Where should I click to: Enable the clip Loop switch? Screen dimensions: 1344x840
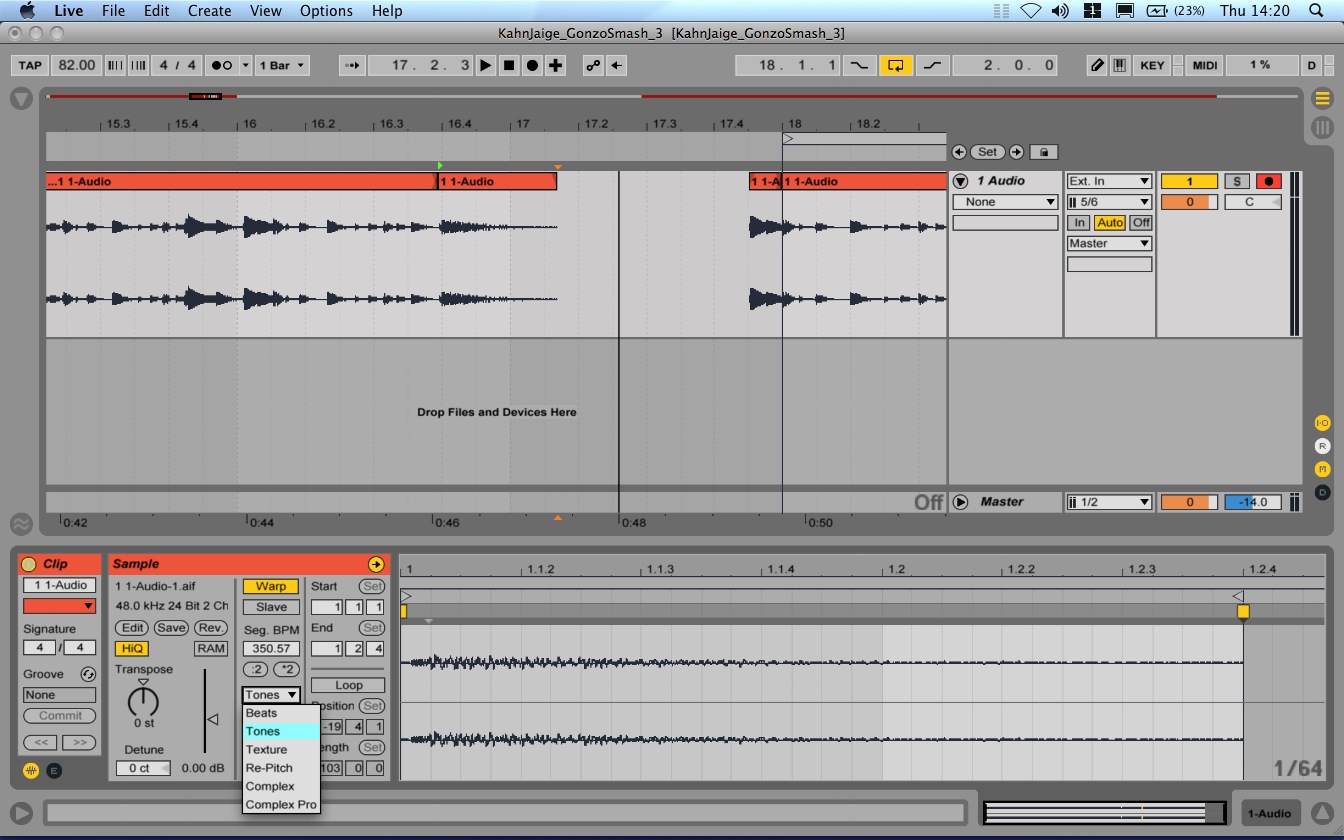click(348, 685)
